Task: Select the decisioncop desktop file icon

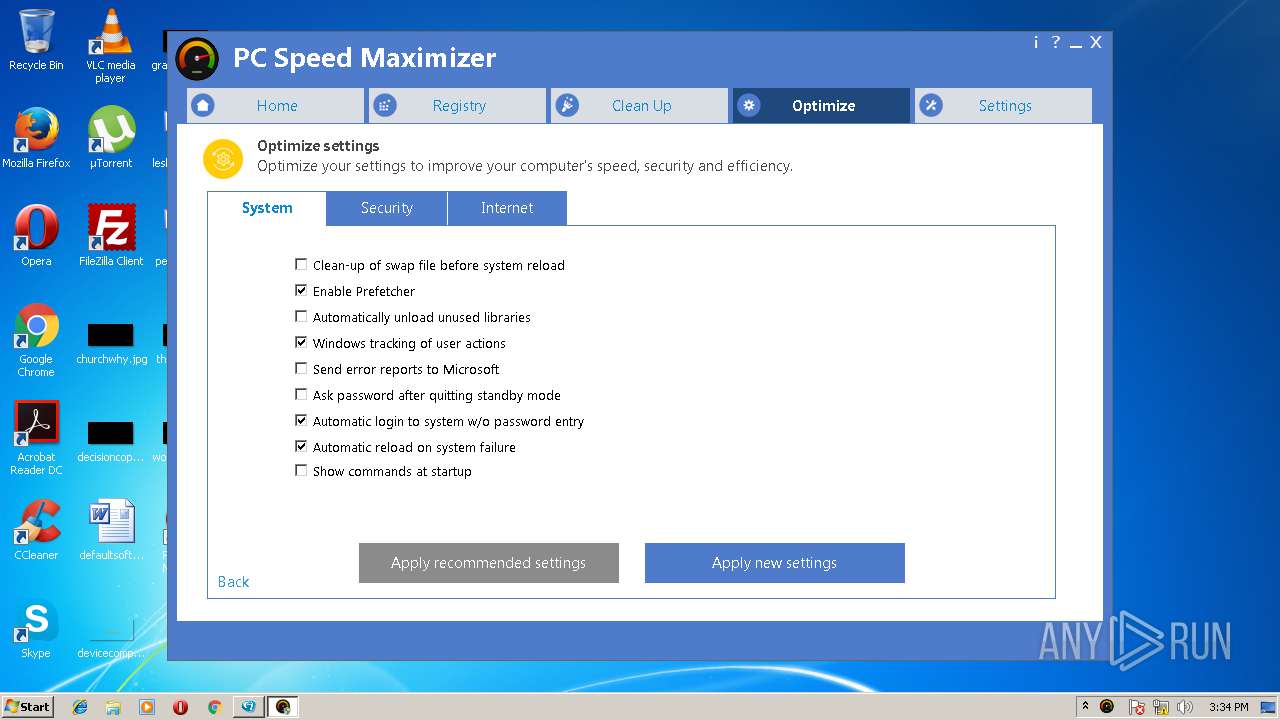Action: [x=110, y=441]
